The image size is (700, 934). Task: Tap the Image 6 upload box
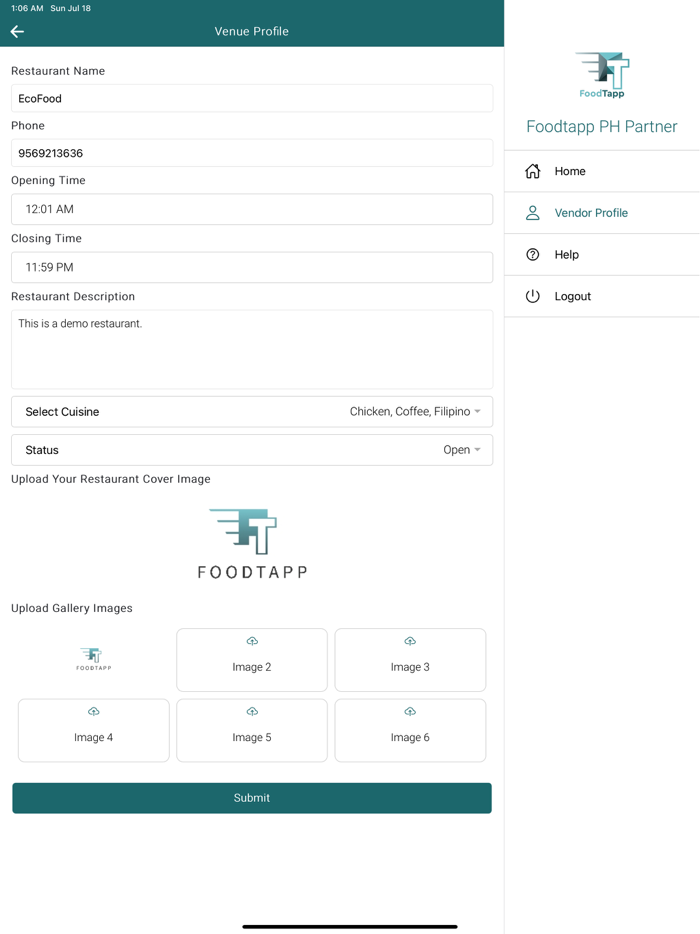[410, 730]
